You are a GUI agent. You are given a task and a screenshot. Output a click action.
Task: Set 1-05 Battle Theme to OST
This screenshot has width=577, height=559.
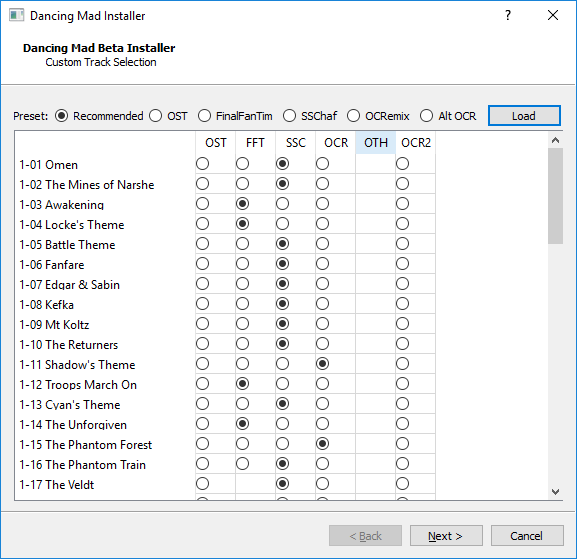(x=202, y=244)
